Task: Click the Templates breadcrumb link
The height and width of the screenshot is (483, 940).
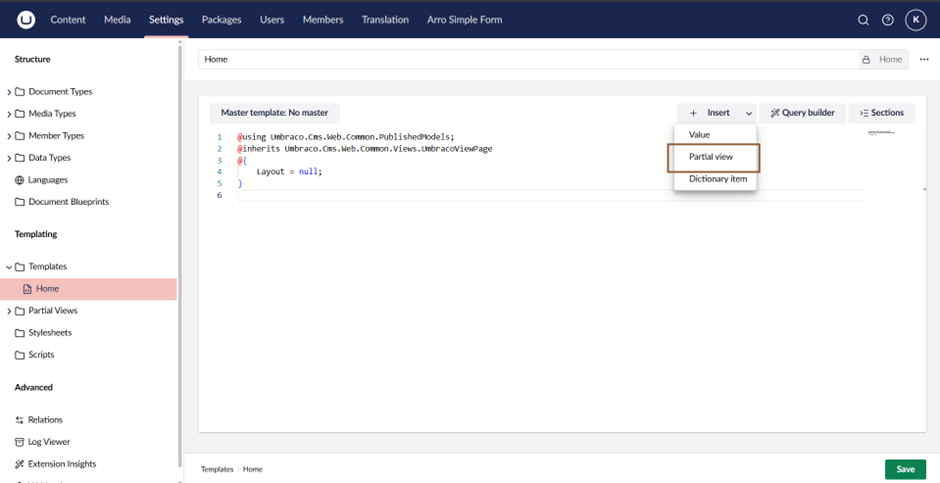Action: coord(217,469)
